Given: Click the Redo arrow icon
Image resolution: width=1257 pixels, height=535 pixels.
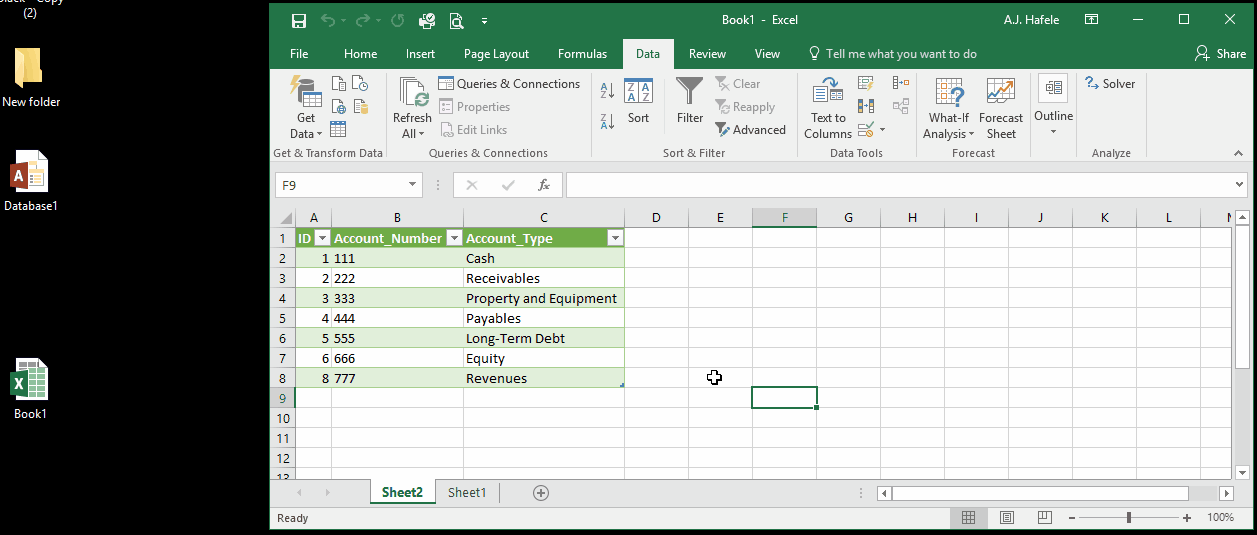Looking at the screenshot, I should [362, 20].
